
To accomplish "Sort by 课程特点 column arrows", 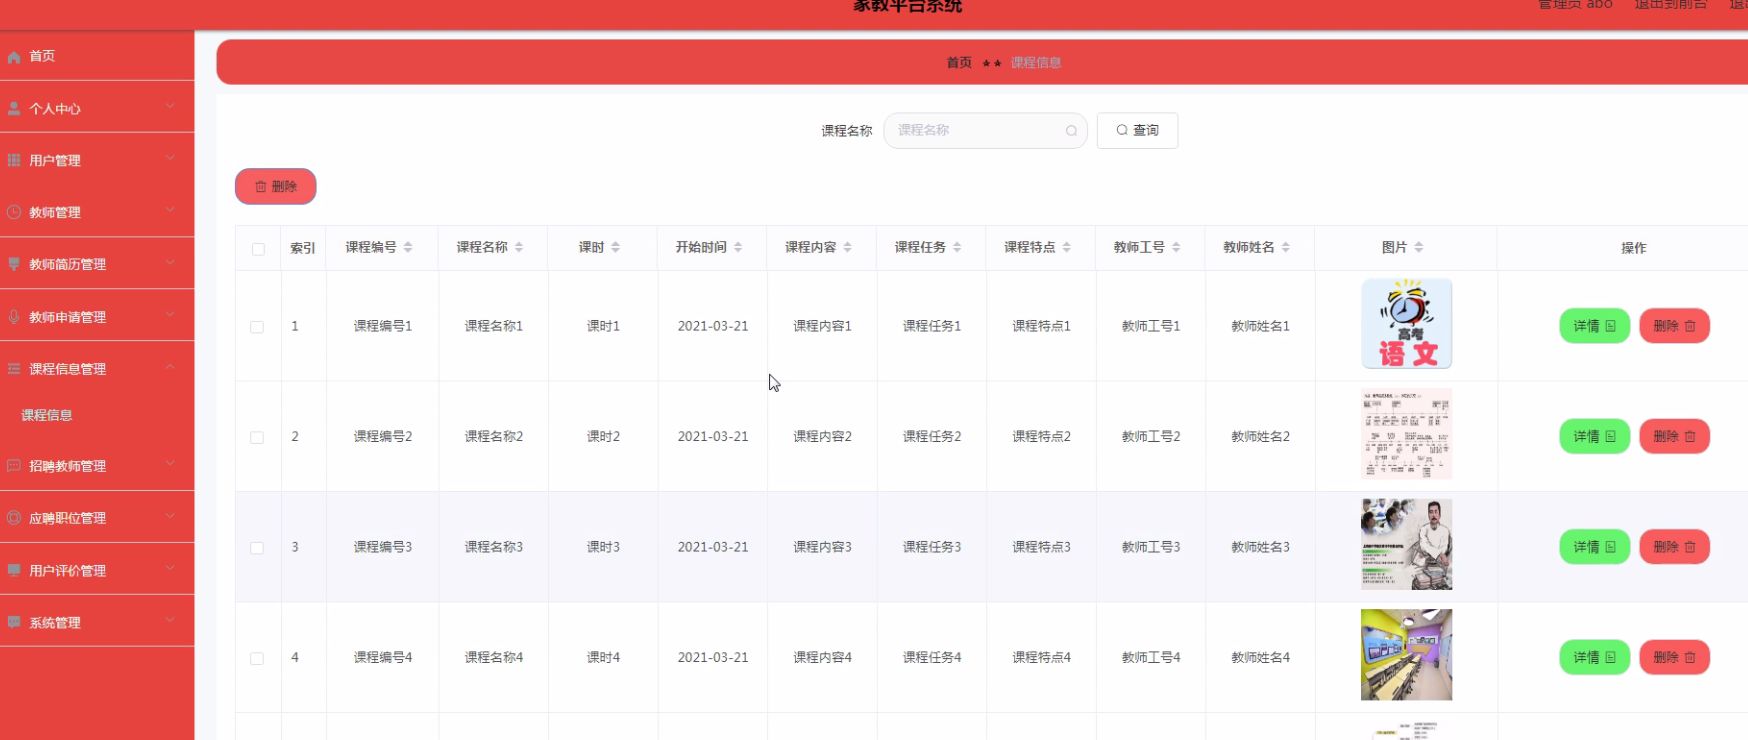I will [x=1066, y=247].
